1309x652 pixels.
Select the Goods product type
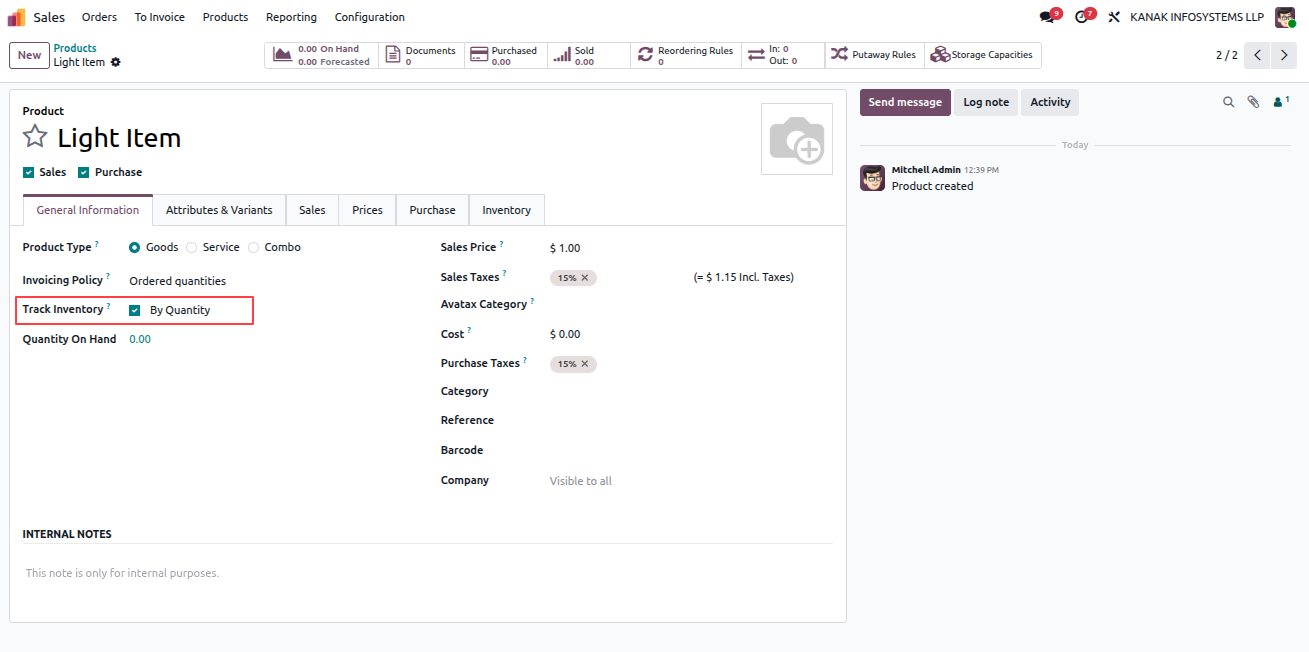coord(135,247)
